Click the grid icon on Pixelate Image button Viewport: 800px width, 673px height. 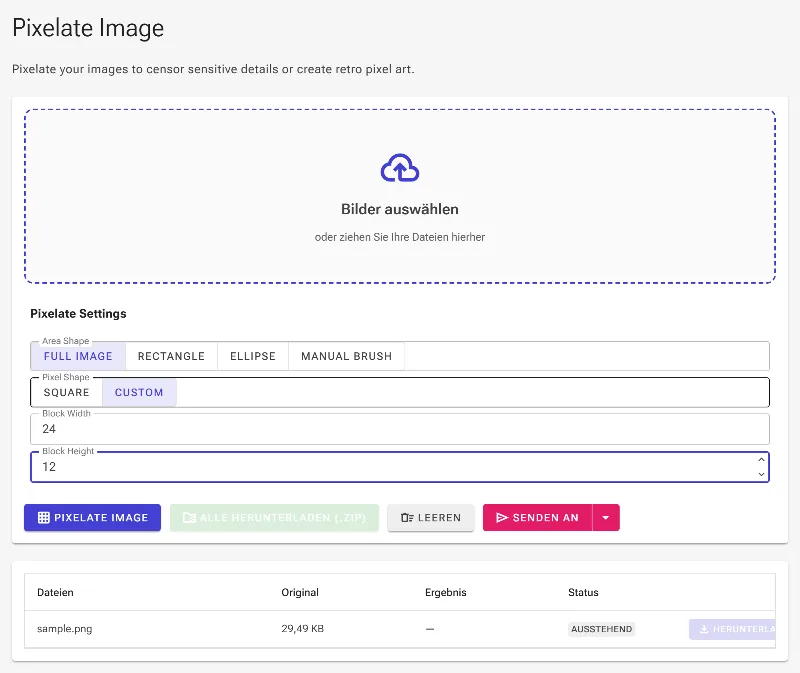tap(44, 517)
